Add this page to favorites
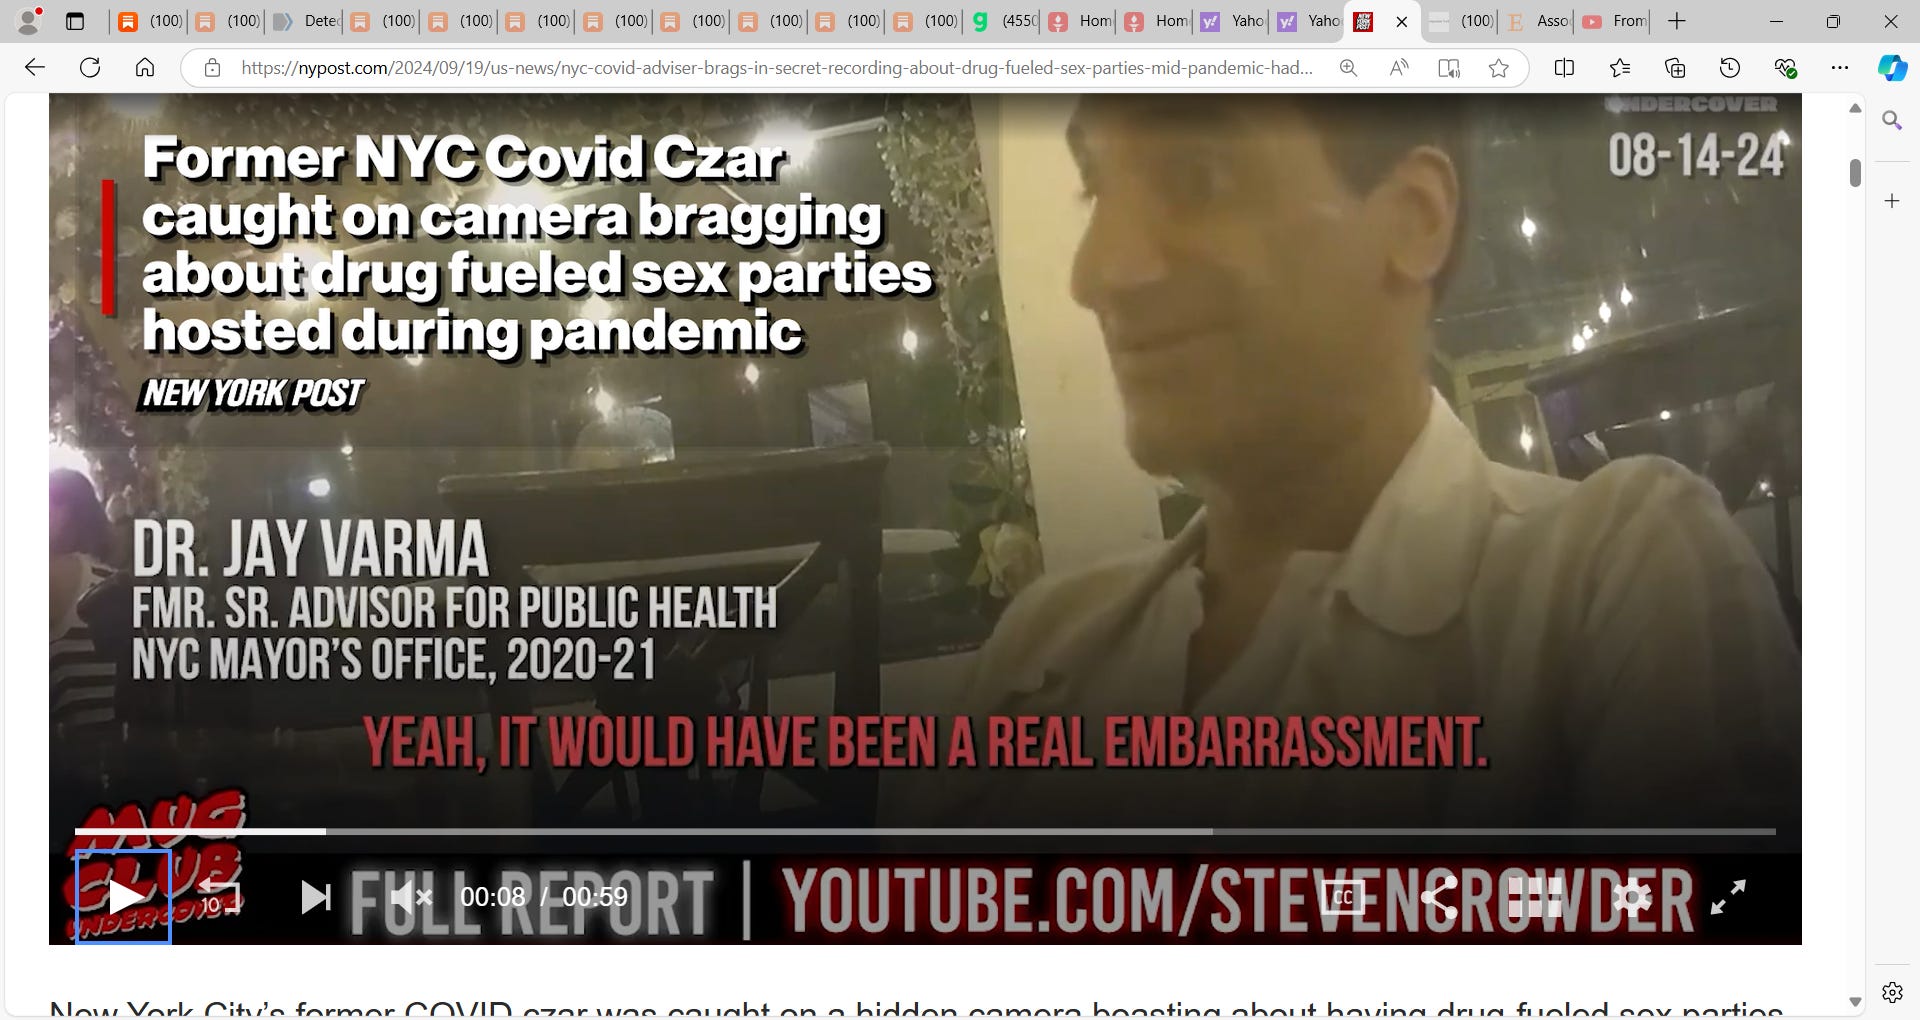 coord(1498,68)
